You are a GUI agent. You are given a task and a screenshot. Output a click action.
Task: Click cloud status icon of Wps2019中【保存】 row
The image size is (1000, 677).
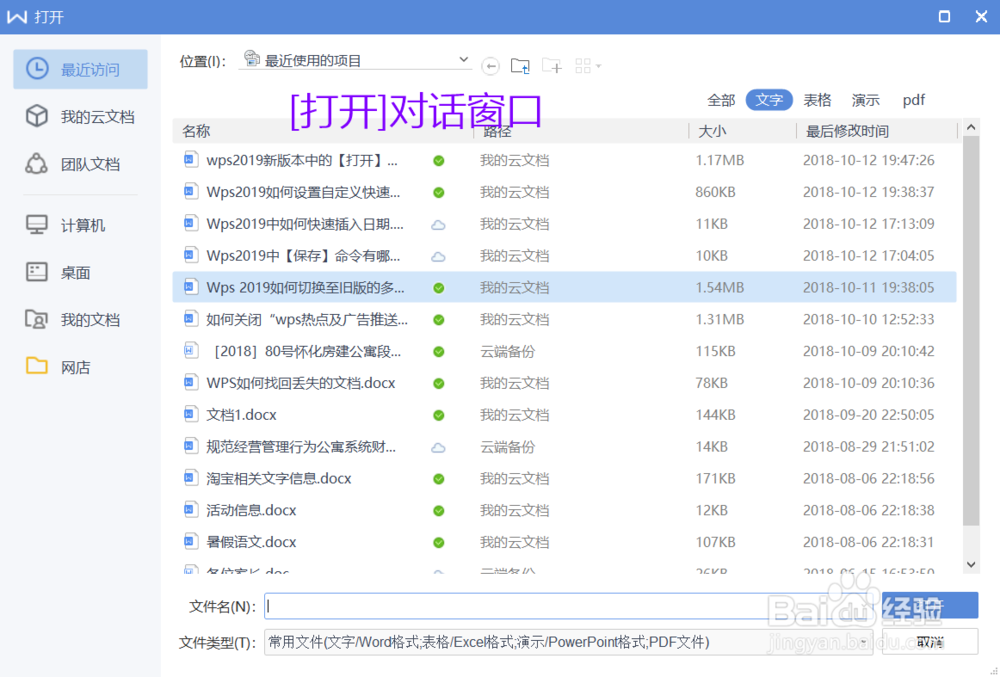(439, 256)
